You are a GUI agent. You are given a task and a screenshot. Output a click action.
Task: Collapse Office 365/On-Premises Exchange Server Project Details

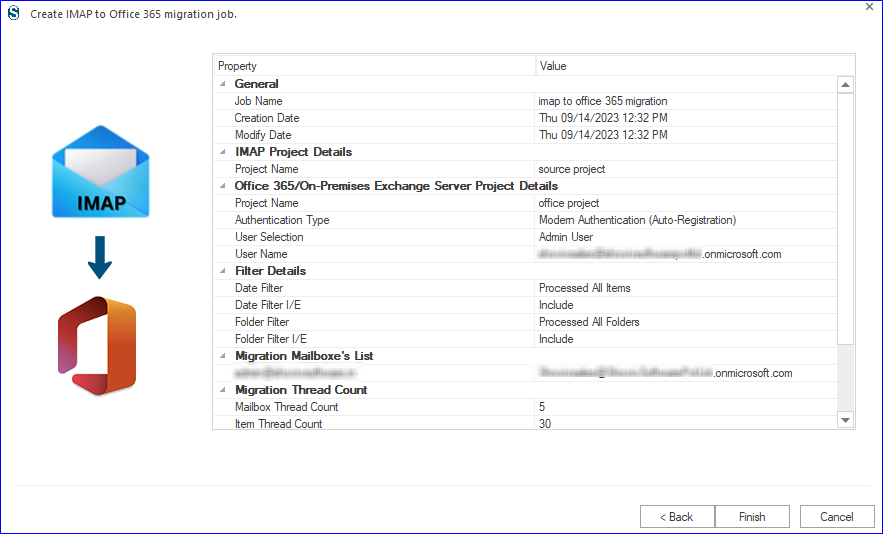click(x=223, y=186)
